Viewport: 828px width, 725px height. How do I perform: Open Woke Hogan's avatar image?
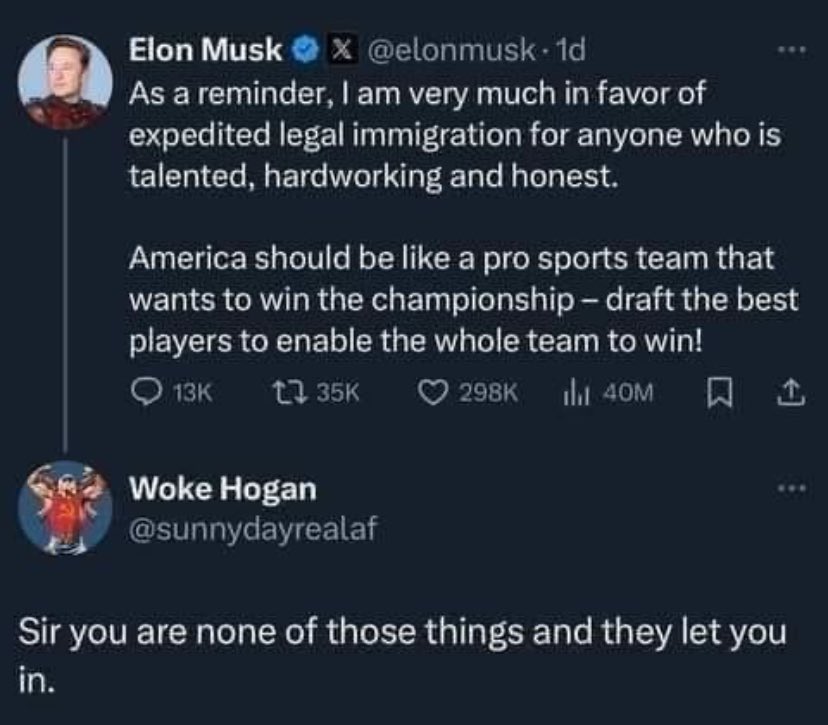click(x=65, y=507)
